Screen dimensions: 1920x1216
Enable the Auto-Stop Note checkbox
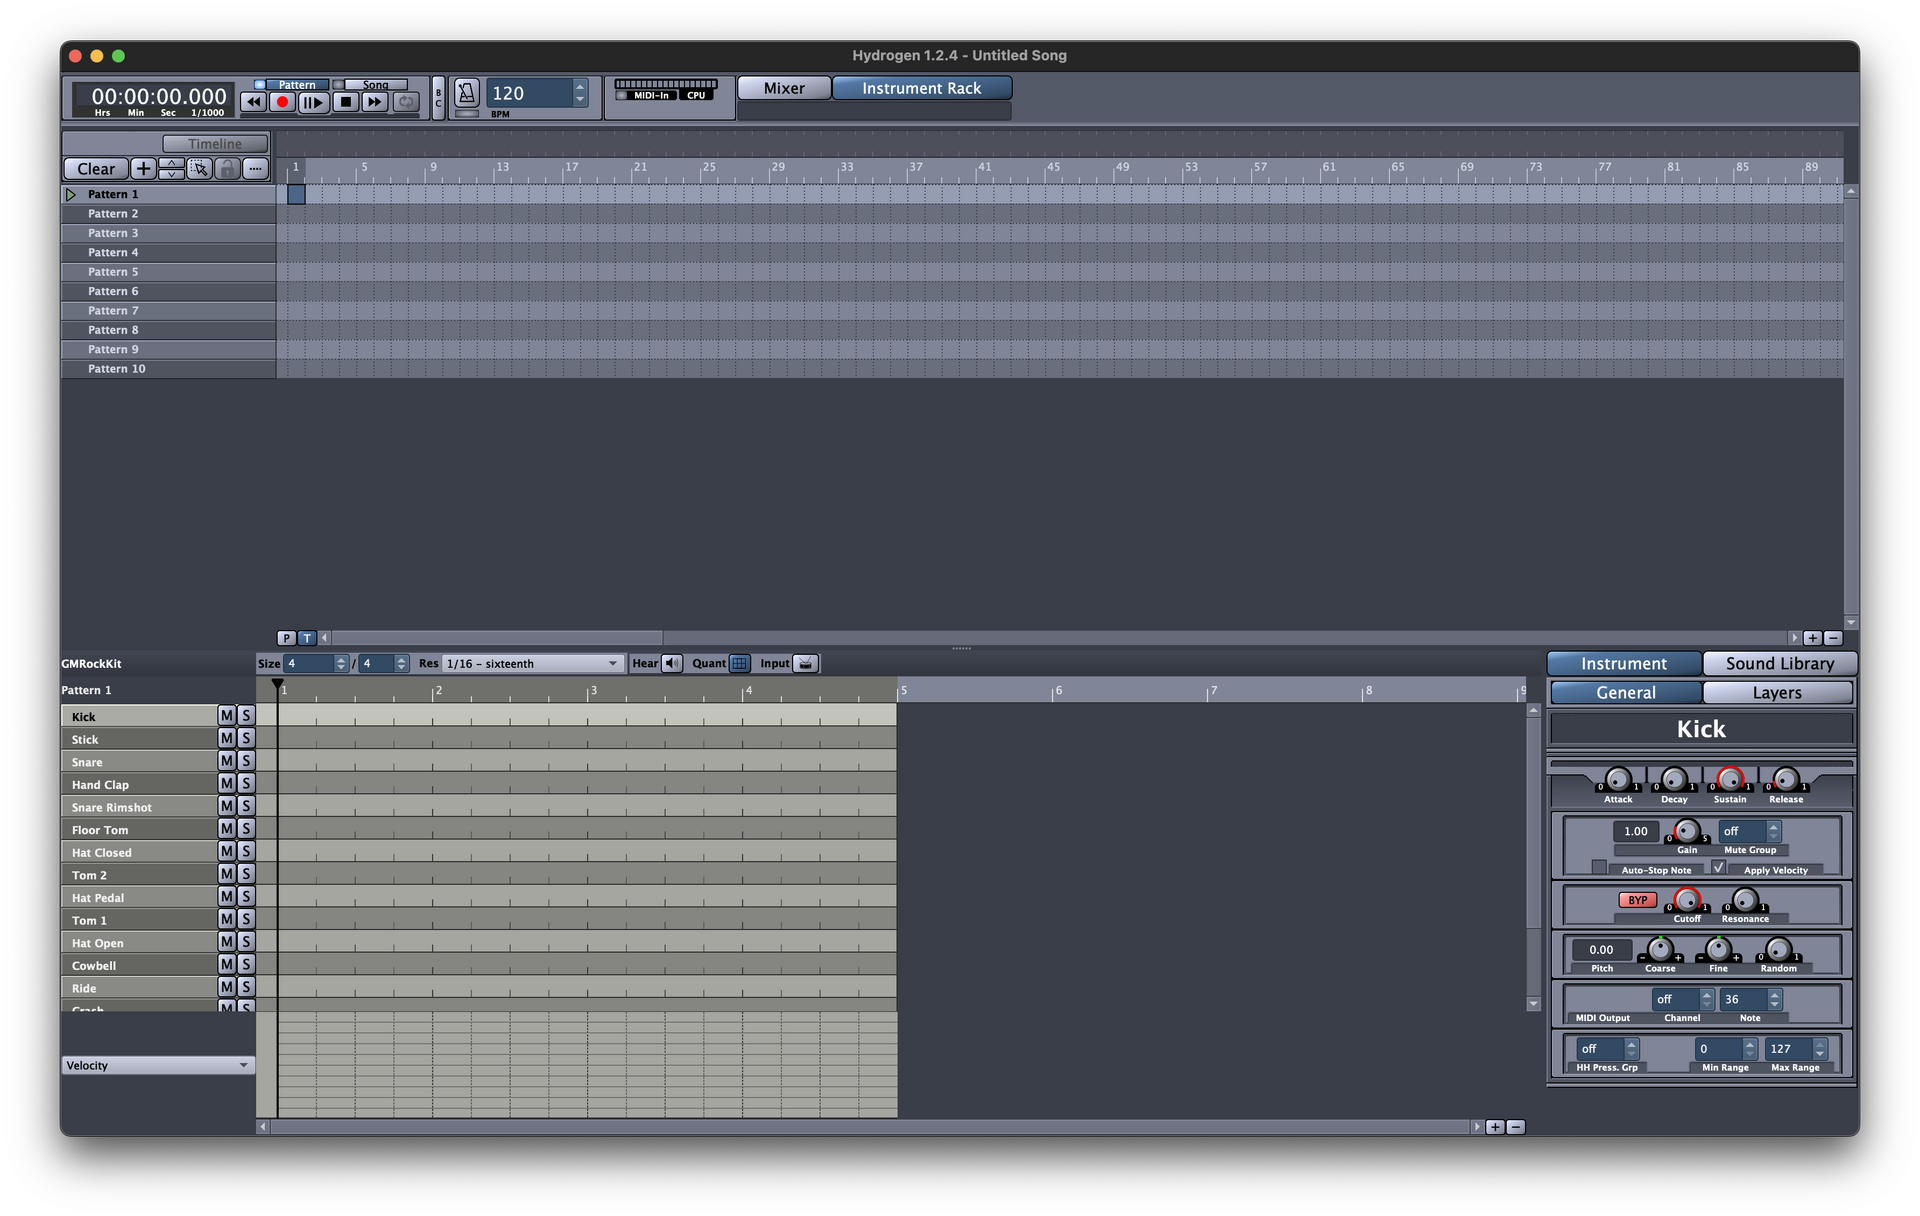coord(1599,868)
